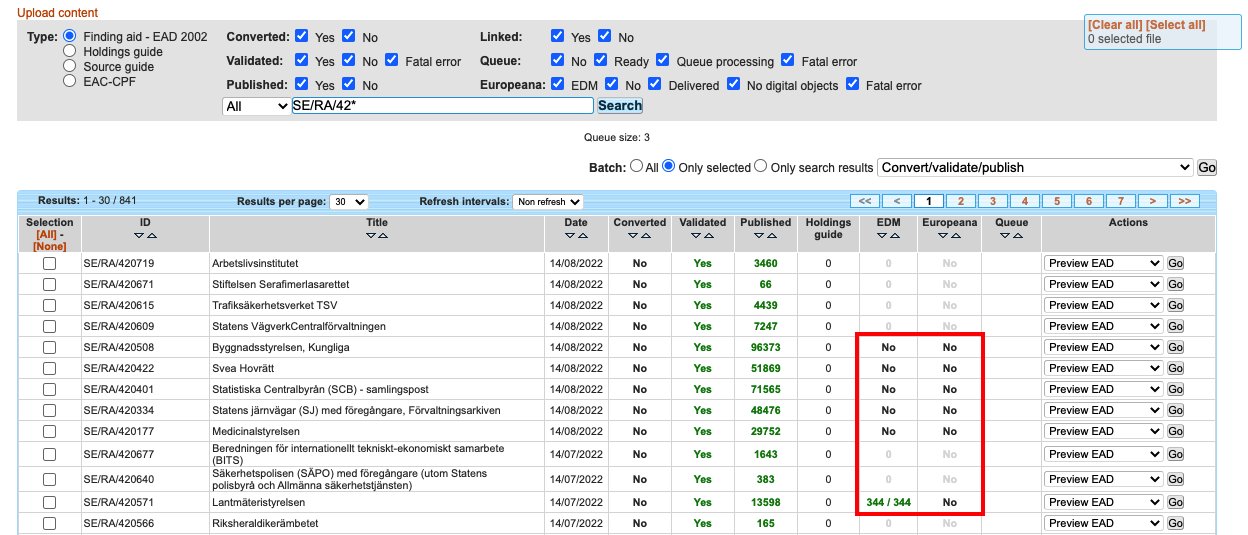Toggle Queue processing checkbox

point(663,61)
